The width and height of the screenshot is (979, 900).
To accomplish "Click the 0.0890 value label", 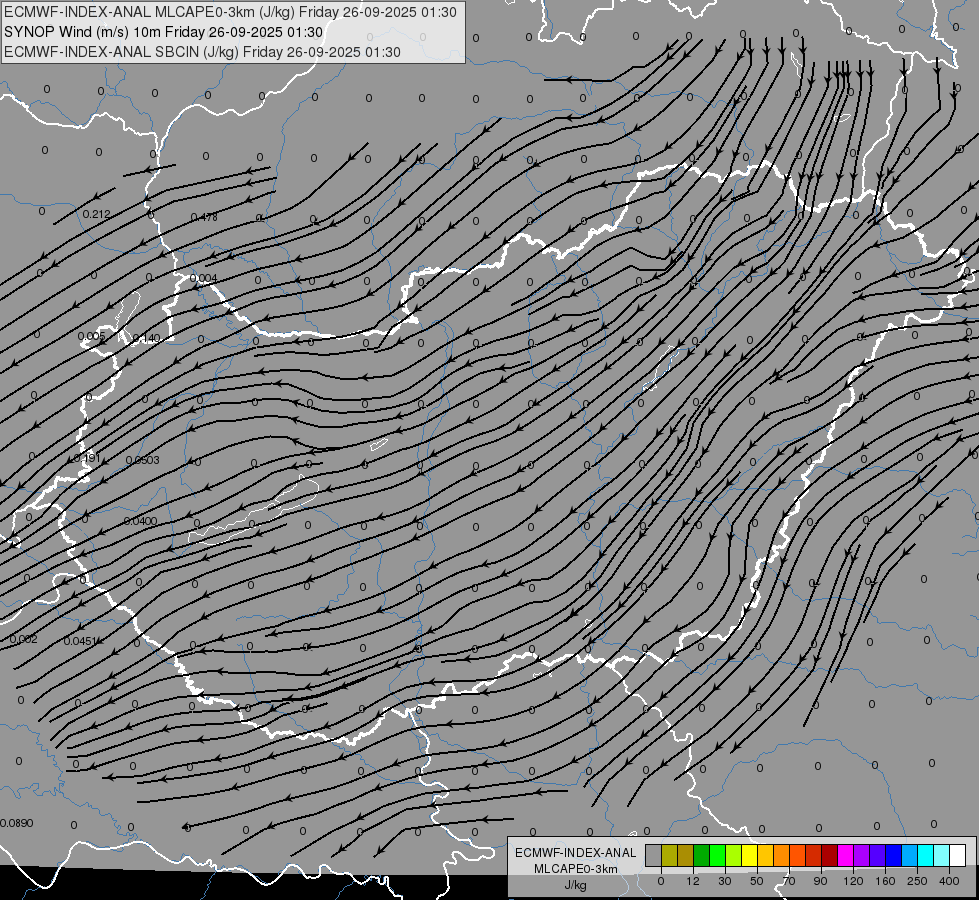I will pyautogui.click(x=16, y=823).
